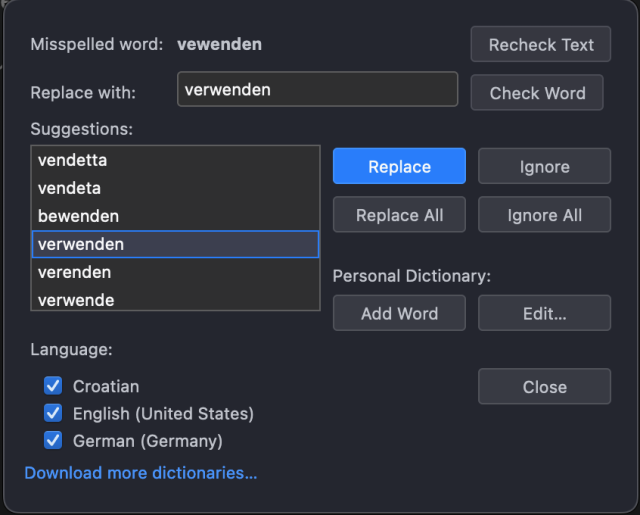Click the Replace button
The width and height of the screenshot is (640, 515).
pyautogui.click(x=399, y=167)
